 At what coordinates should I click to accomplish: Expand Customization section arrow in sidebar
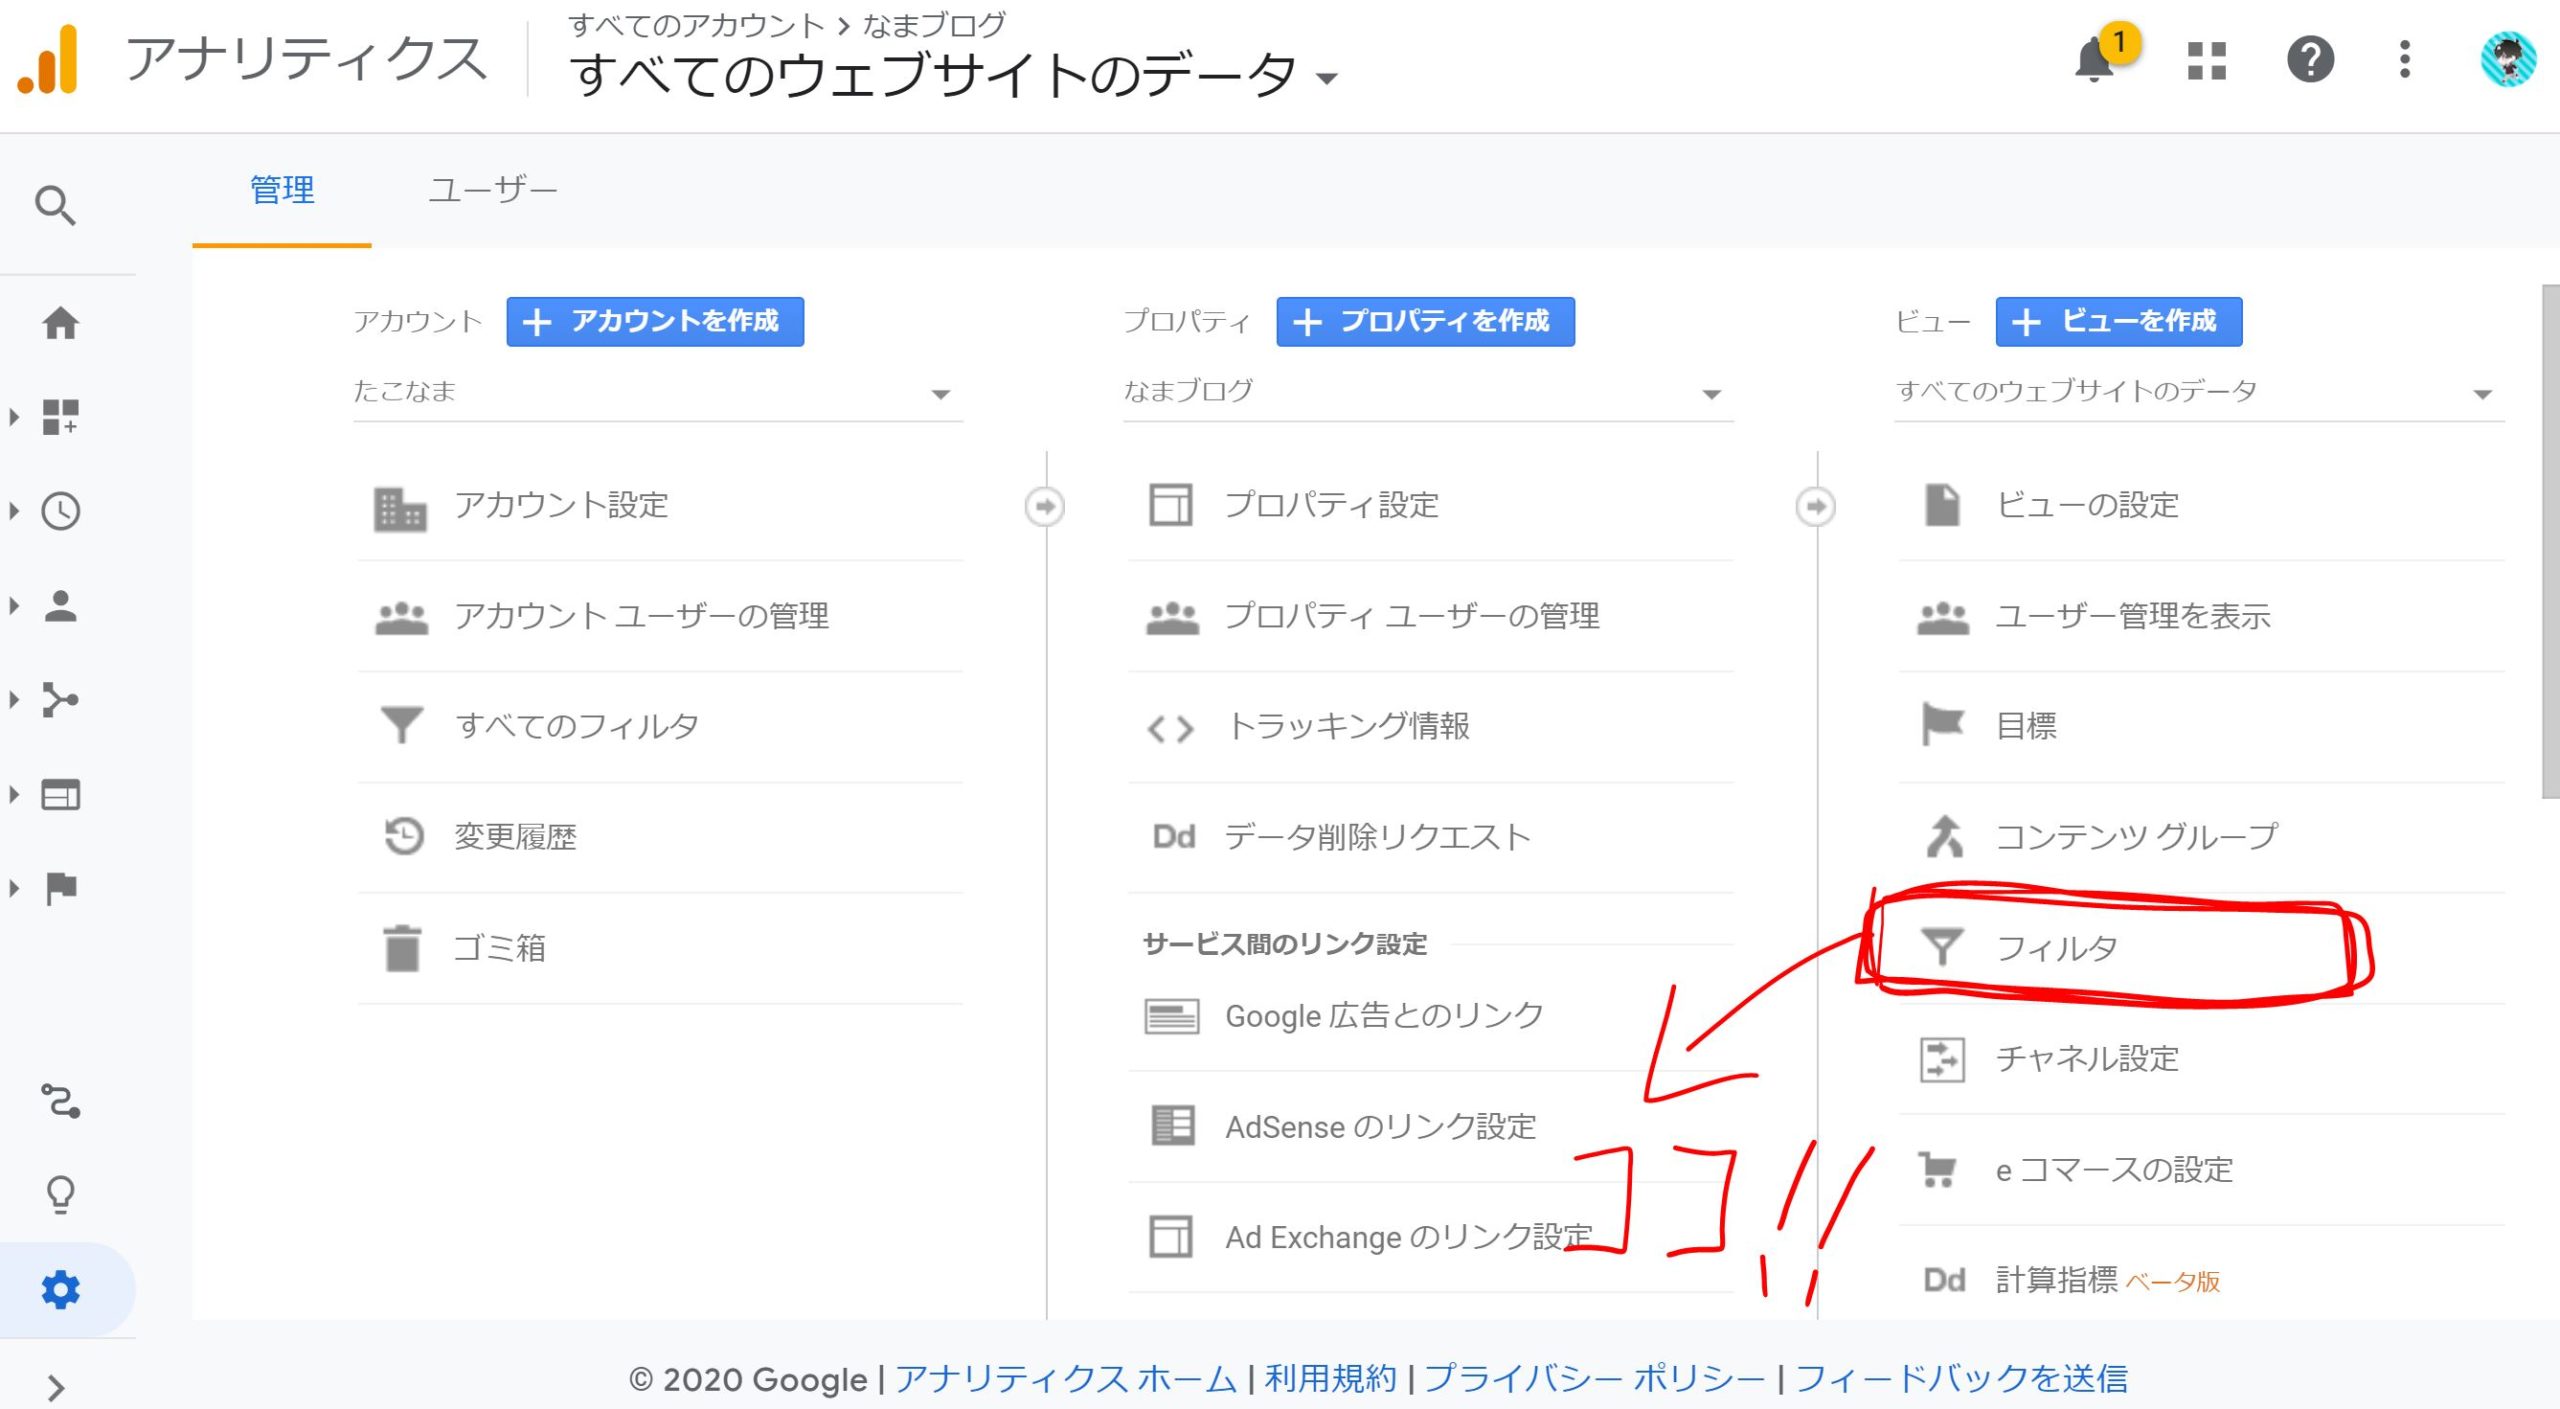pyautogui.click(x=14, y=416)
